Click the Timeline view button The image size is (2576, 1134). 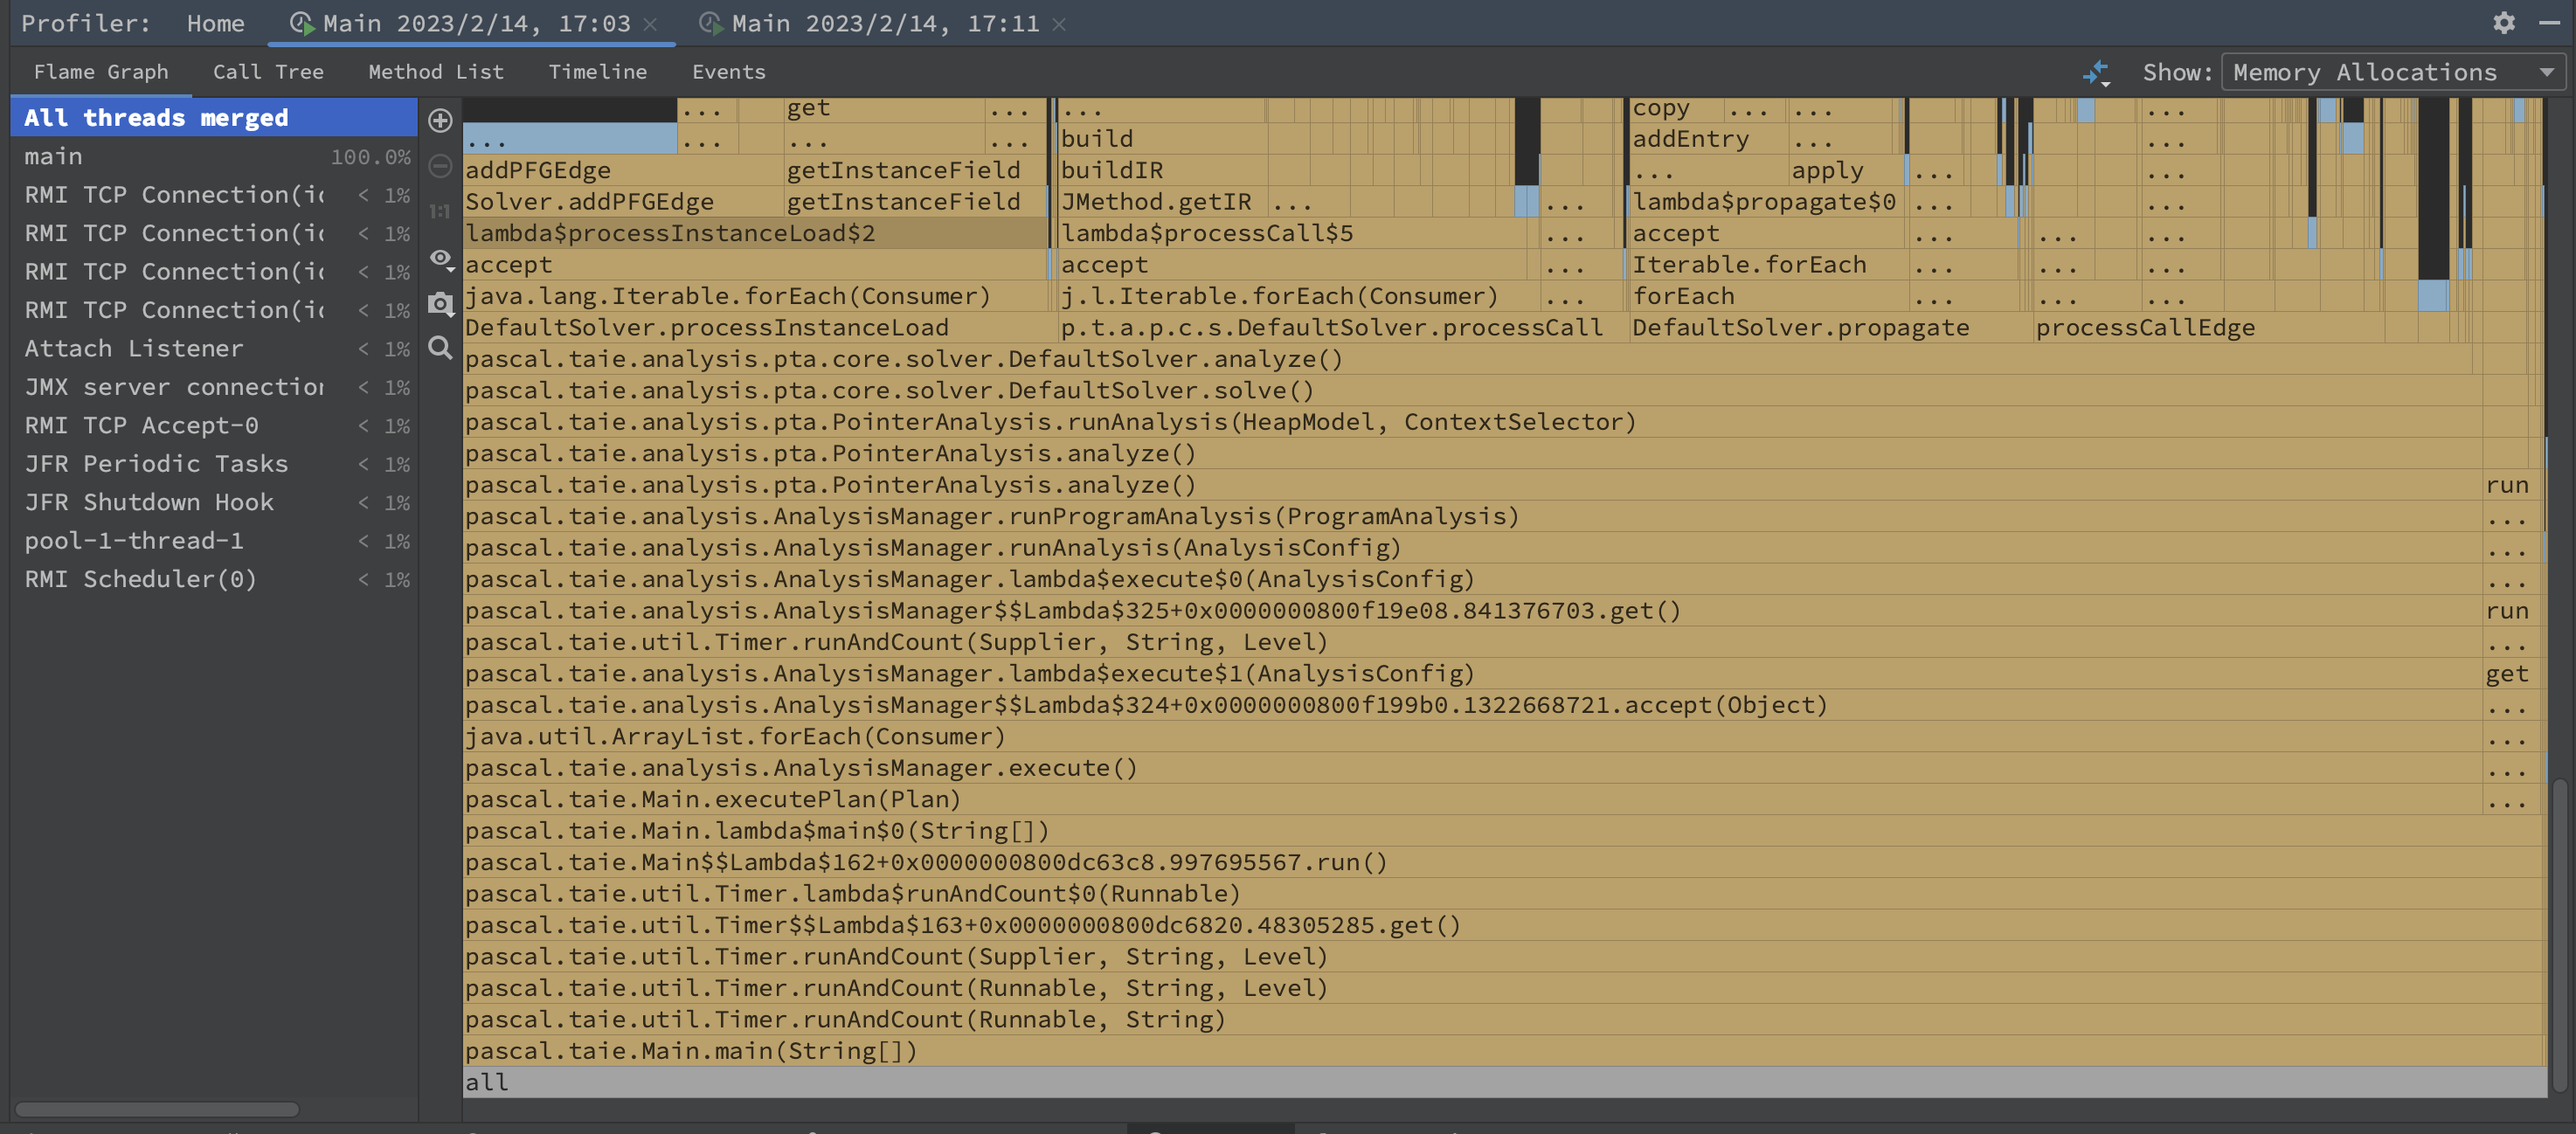[597, 71]
